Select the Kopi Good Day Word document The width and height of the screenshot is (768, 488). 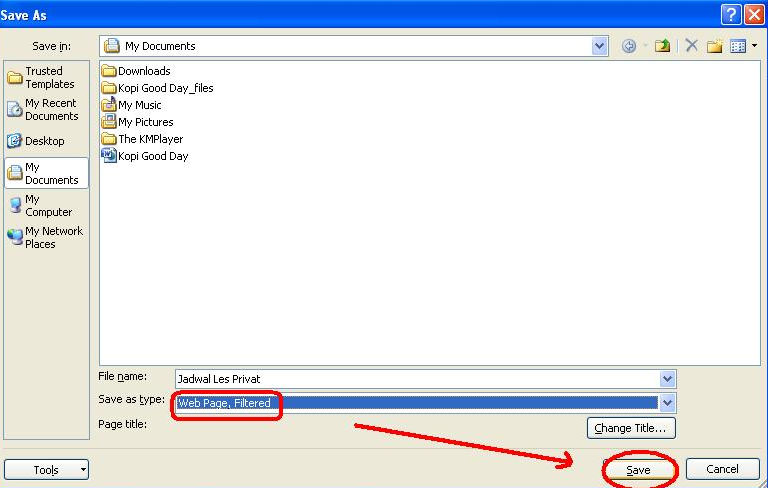[145, 156]
